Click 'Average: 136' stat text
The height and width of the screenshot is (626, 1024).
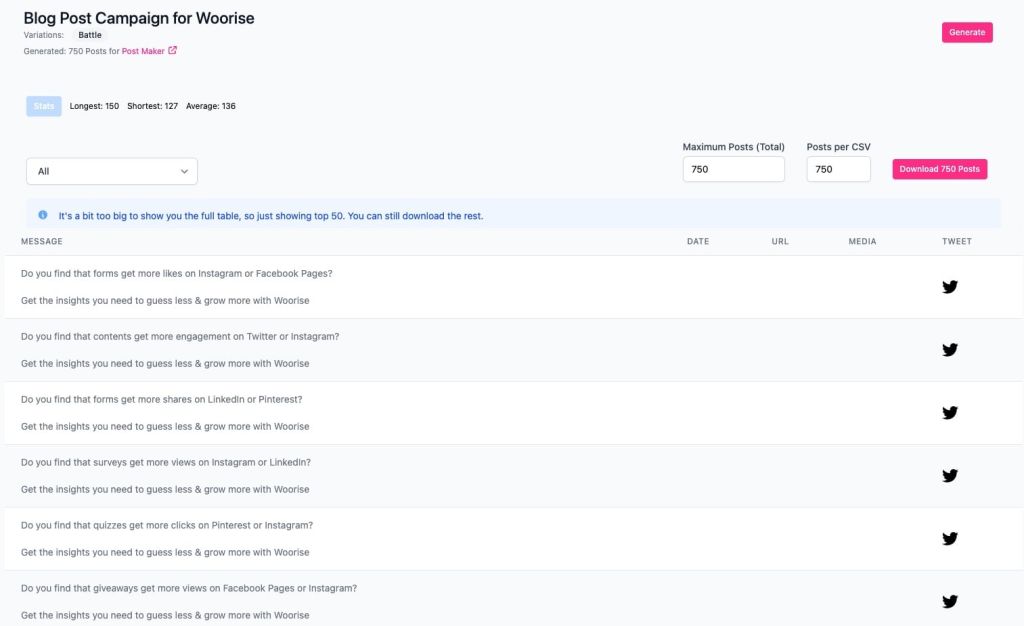tap(210, 106)
